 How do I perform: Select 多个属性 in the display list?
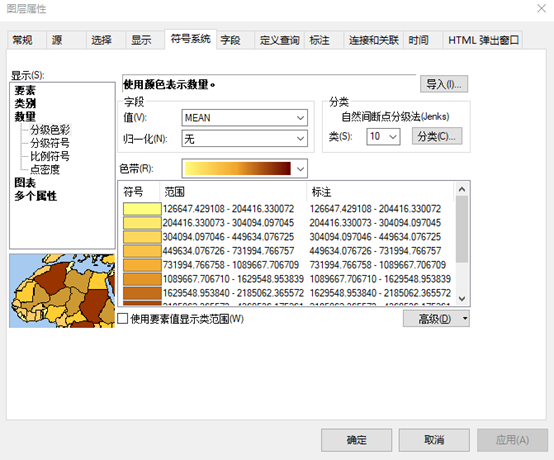[x=35, y=196]
